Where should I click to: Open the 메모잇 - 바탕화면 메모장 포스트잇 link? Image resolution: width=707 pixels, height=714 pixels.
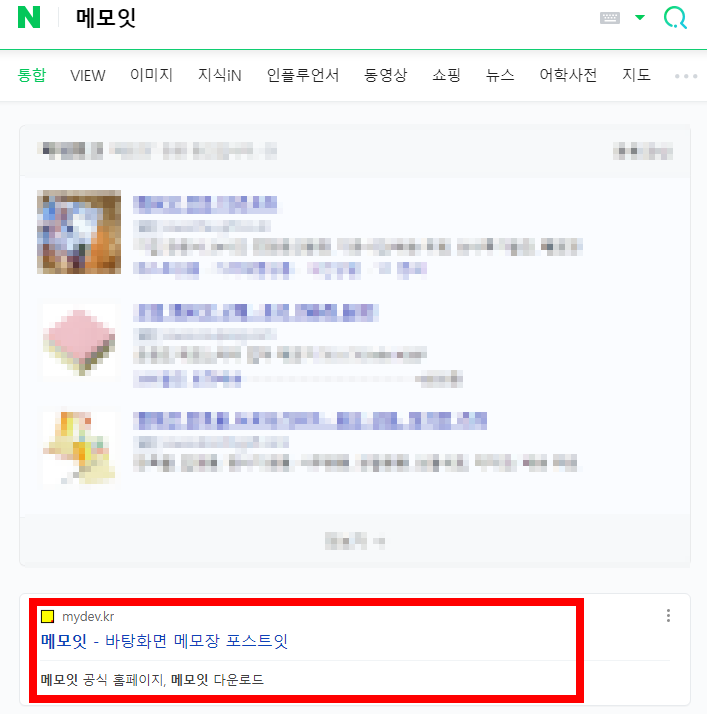tap(164, 641)
